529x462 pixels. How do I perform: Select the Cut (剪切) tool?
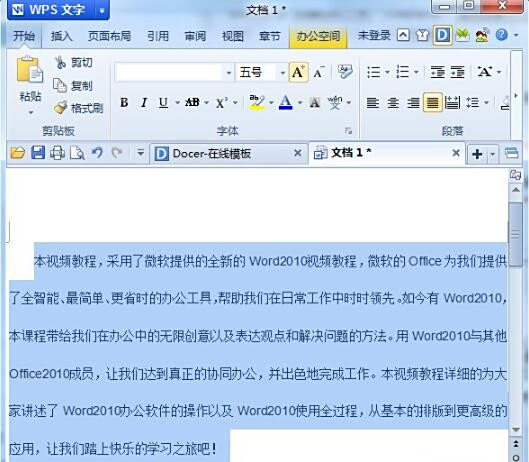click(x=74, y=63)
